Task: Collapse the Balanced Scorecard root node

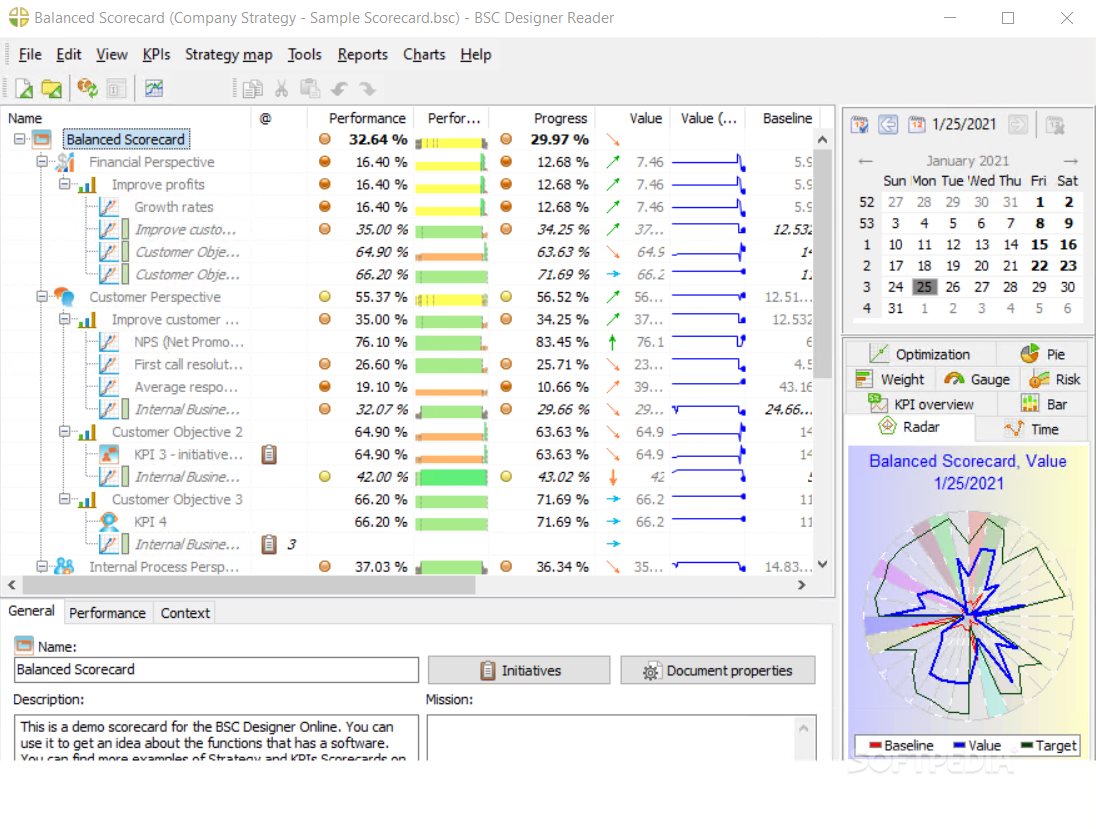Action: 20,139
